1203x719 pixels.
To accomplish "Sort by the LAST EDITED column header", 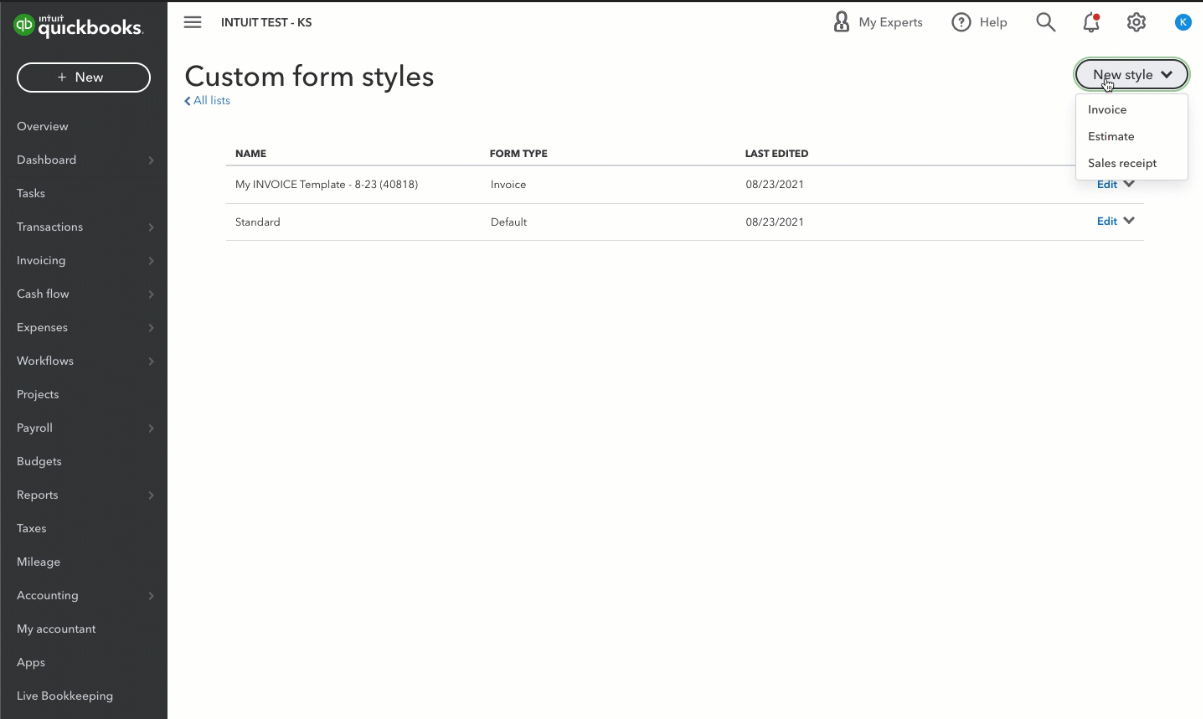I will tap(777, 154).
